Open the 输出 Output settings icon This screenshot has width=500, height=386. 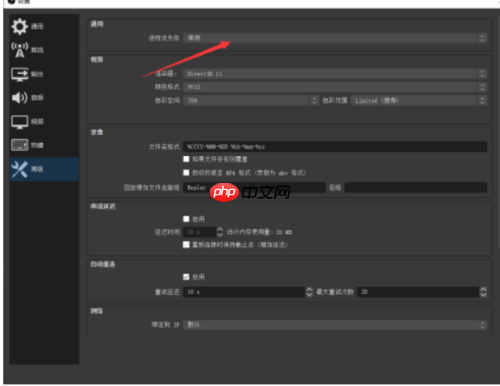tap(20, 74)
